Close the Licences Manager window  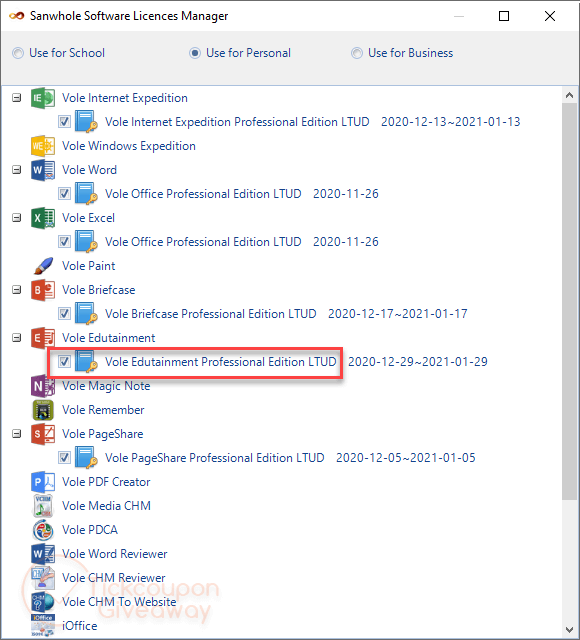pos(550,16)
